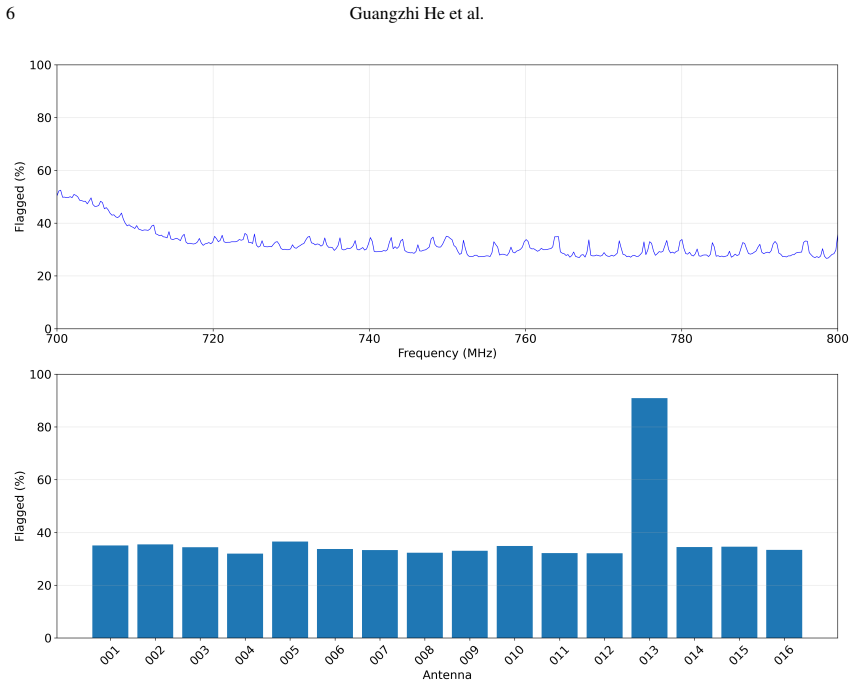Click the top chart's 'Flagged (%)' y-axis label
The width and height of the screenshot is (855, 686).
20,197
